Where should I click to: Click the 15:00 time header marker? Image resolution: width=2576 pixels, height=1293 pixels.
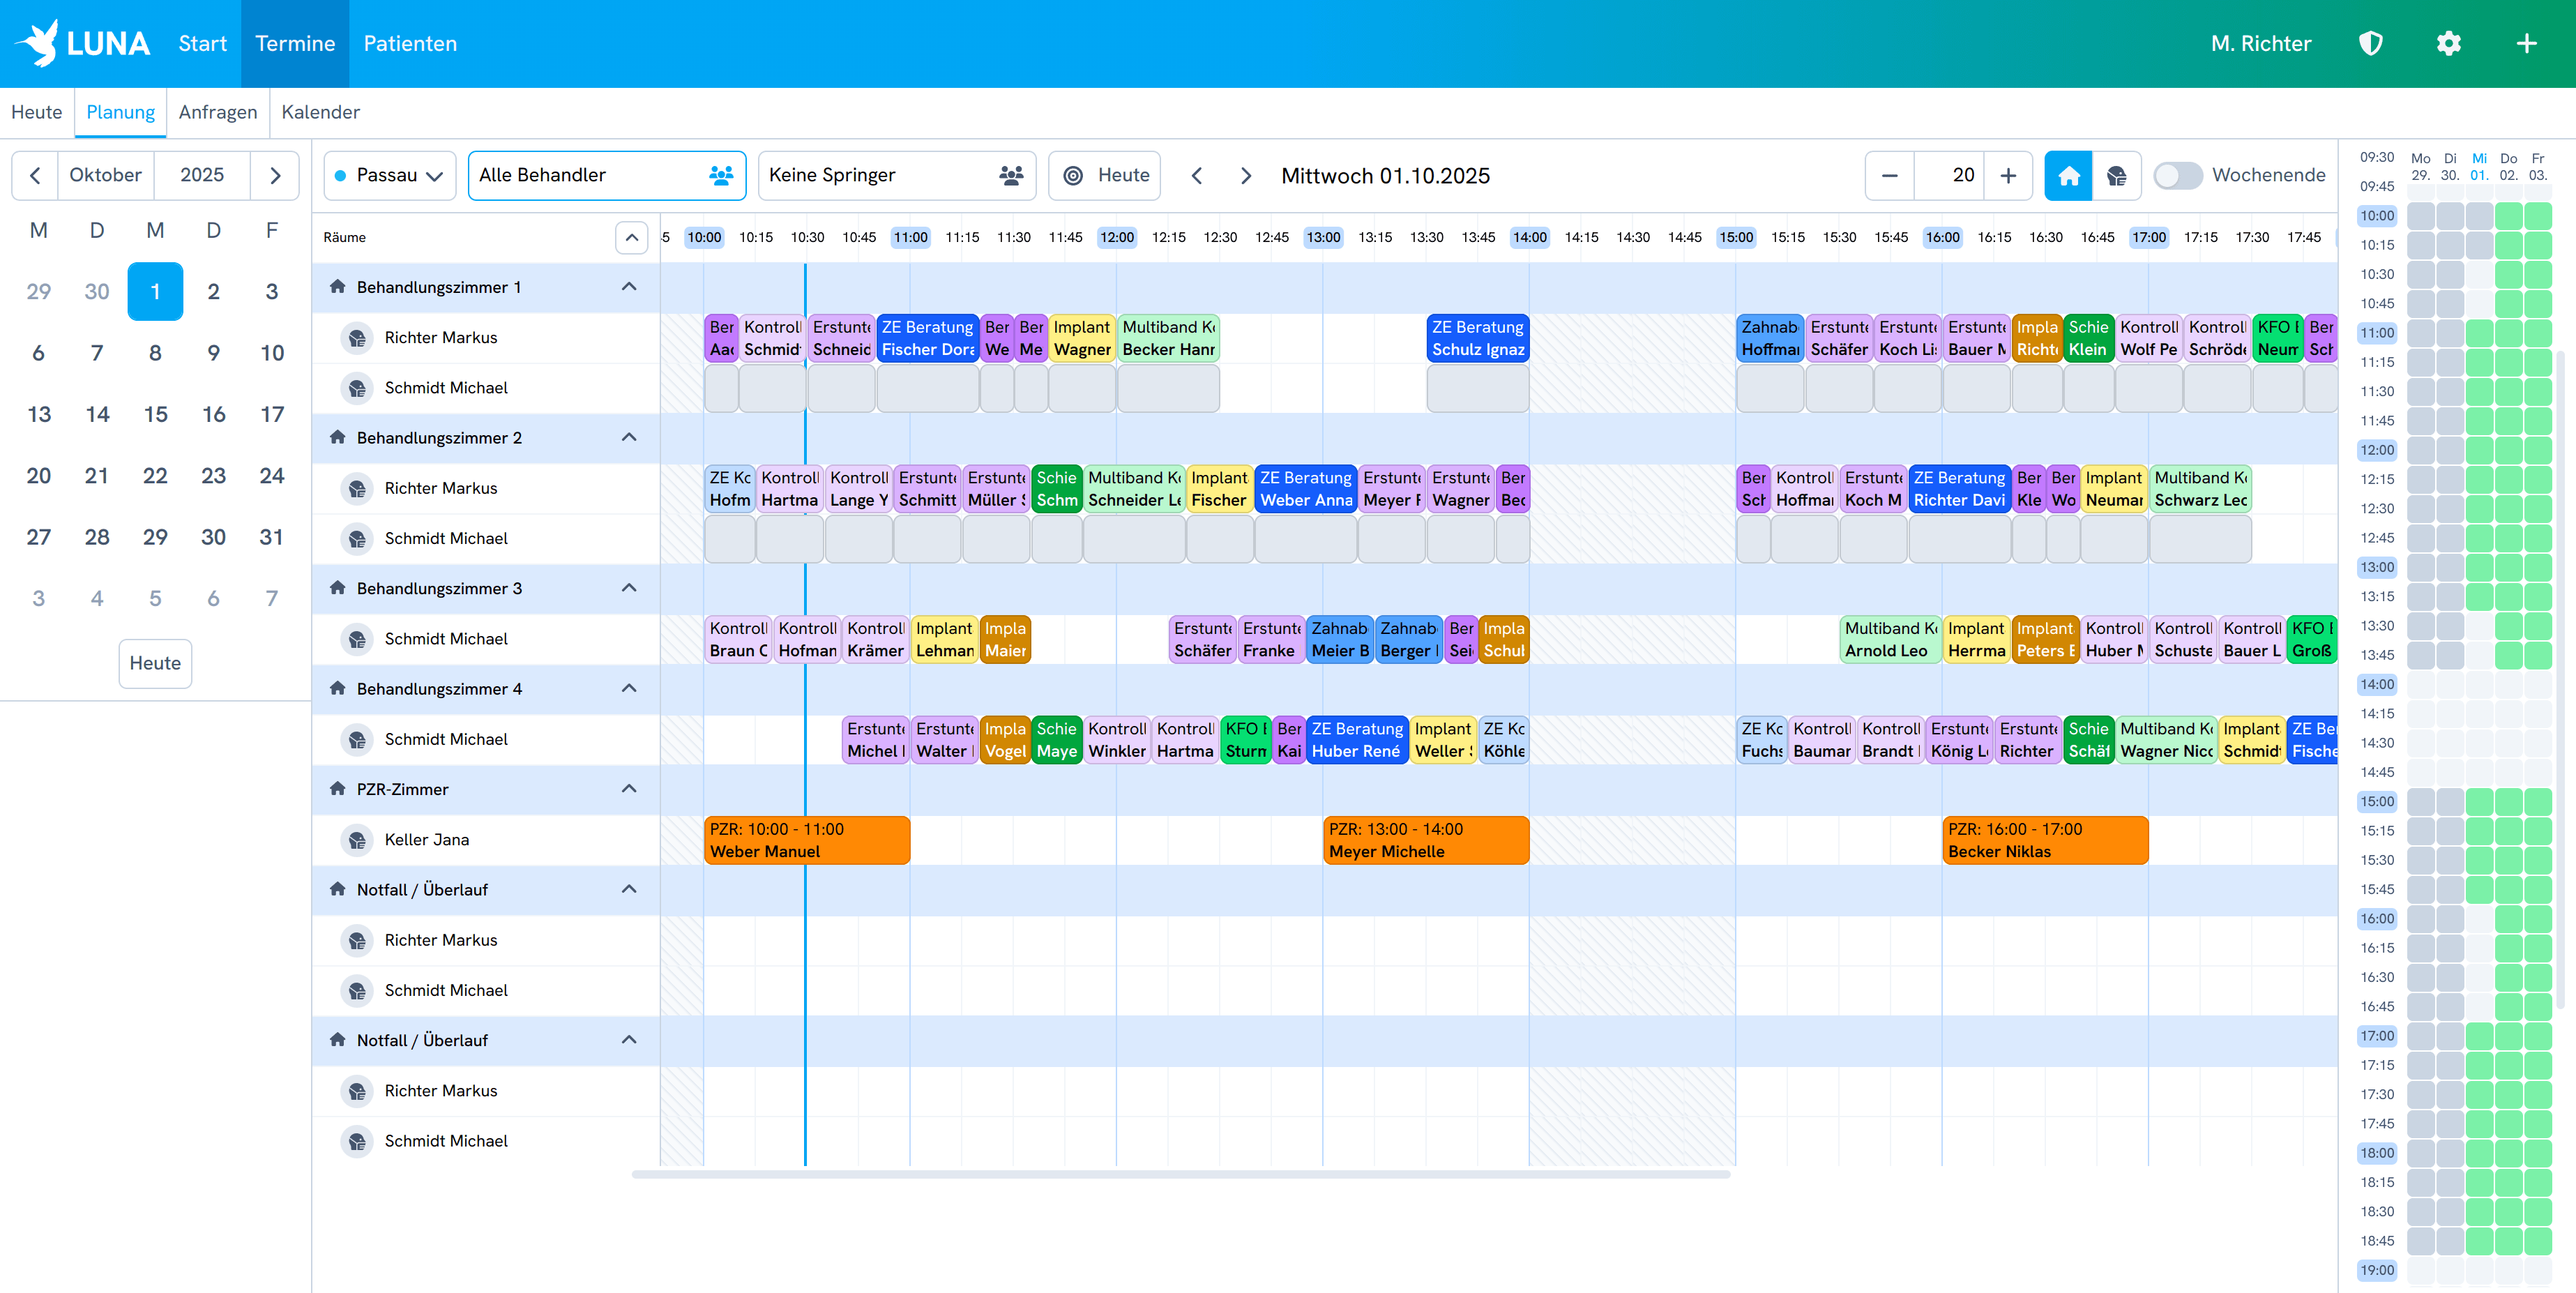coord(1736,237)
